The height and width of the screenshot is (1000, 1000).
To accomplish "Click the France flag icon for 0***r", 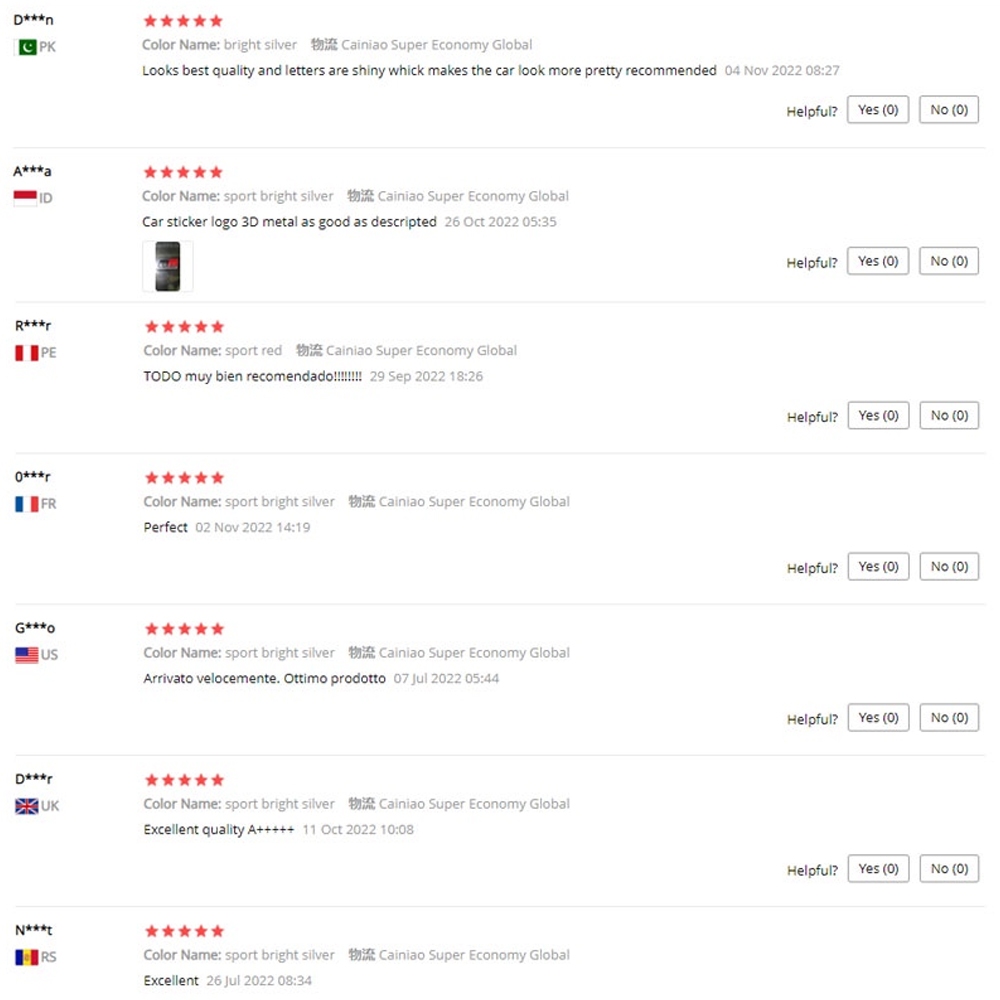I will (27, 504).
